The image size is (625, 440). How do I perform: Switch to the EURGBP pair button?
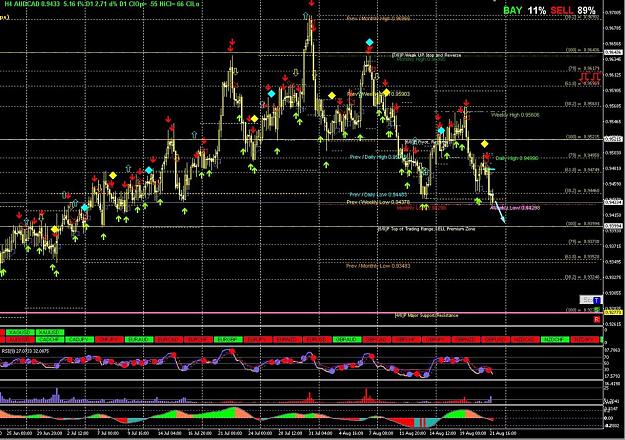(x=228, y=340)
